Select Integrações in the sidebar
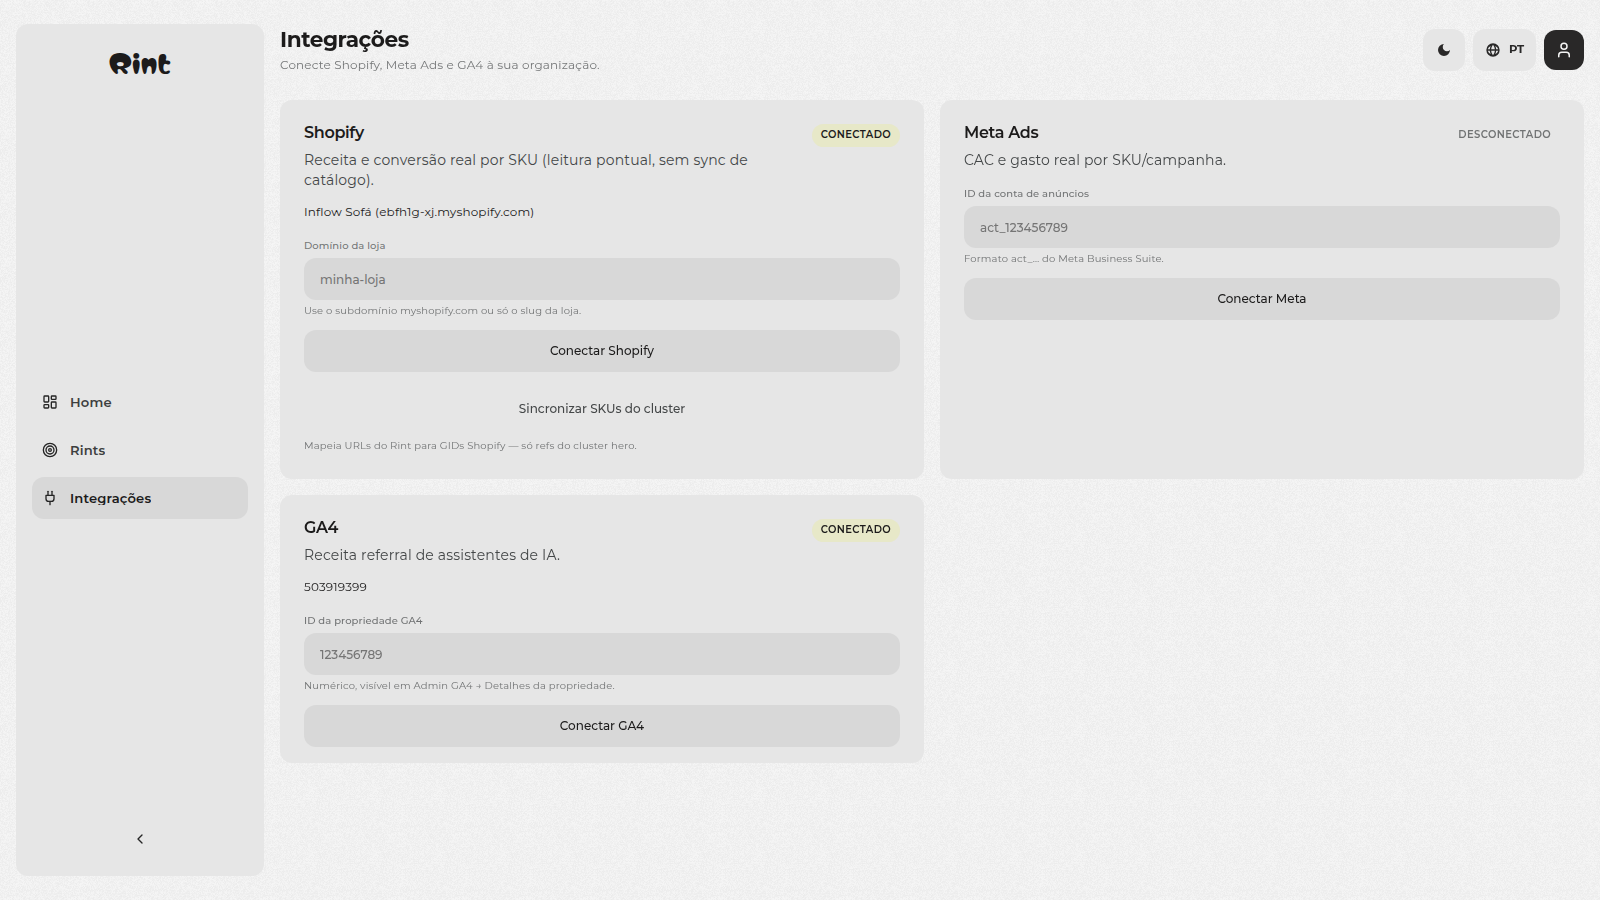 coord(140,498)
